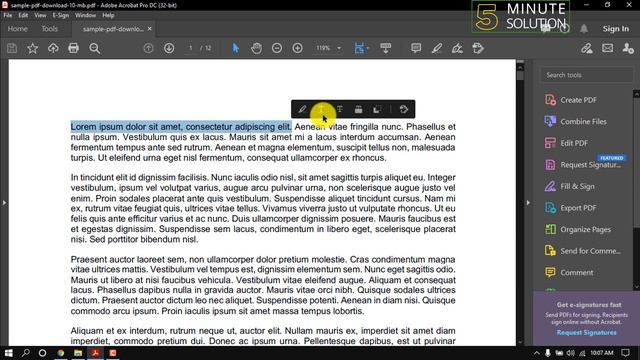
Task: Click the document vertical scrollbar thumb
Action: click(x=520, y=75)
